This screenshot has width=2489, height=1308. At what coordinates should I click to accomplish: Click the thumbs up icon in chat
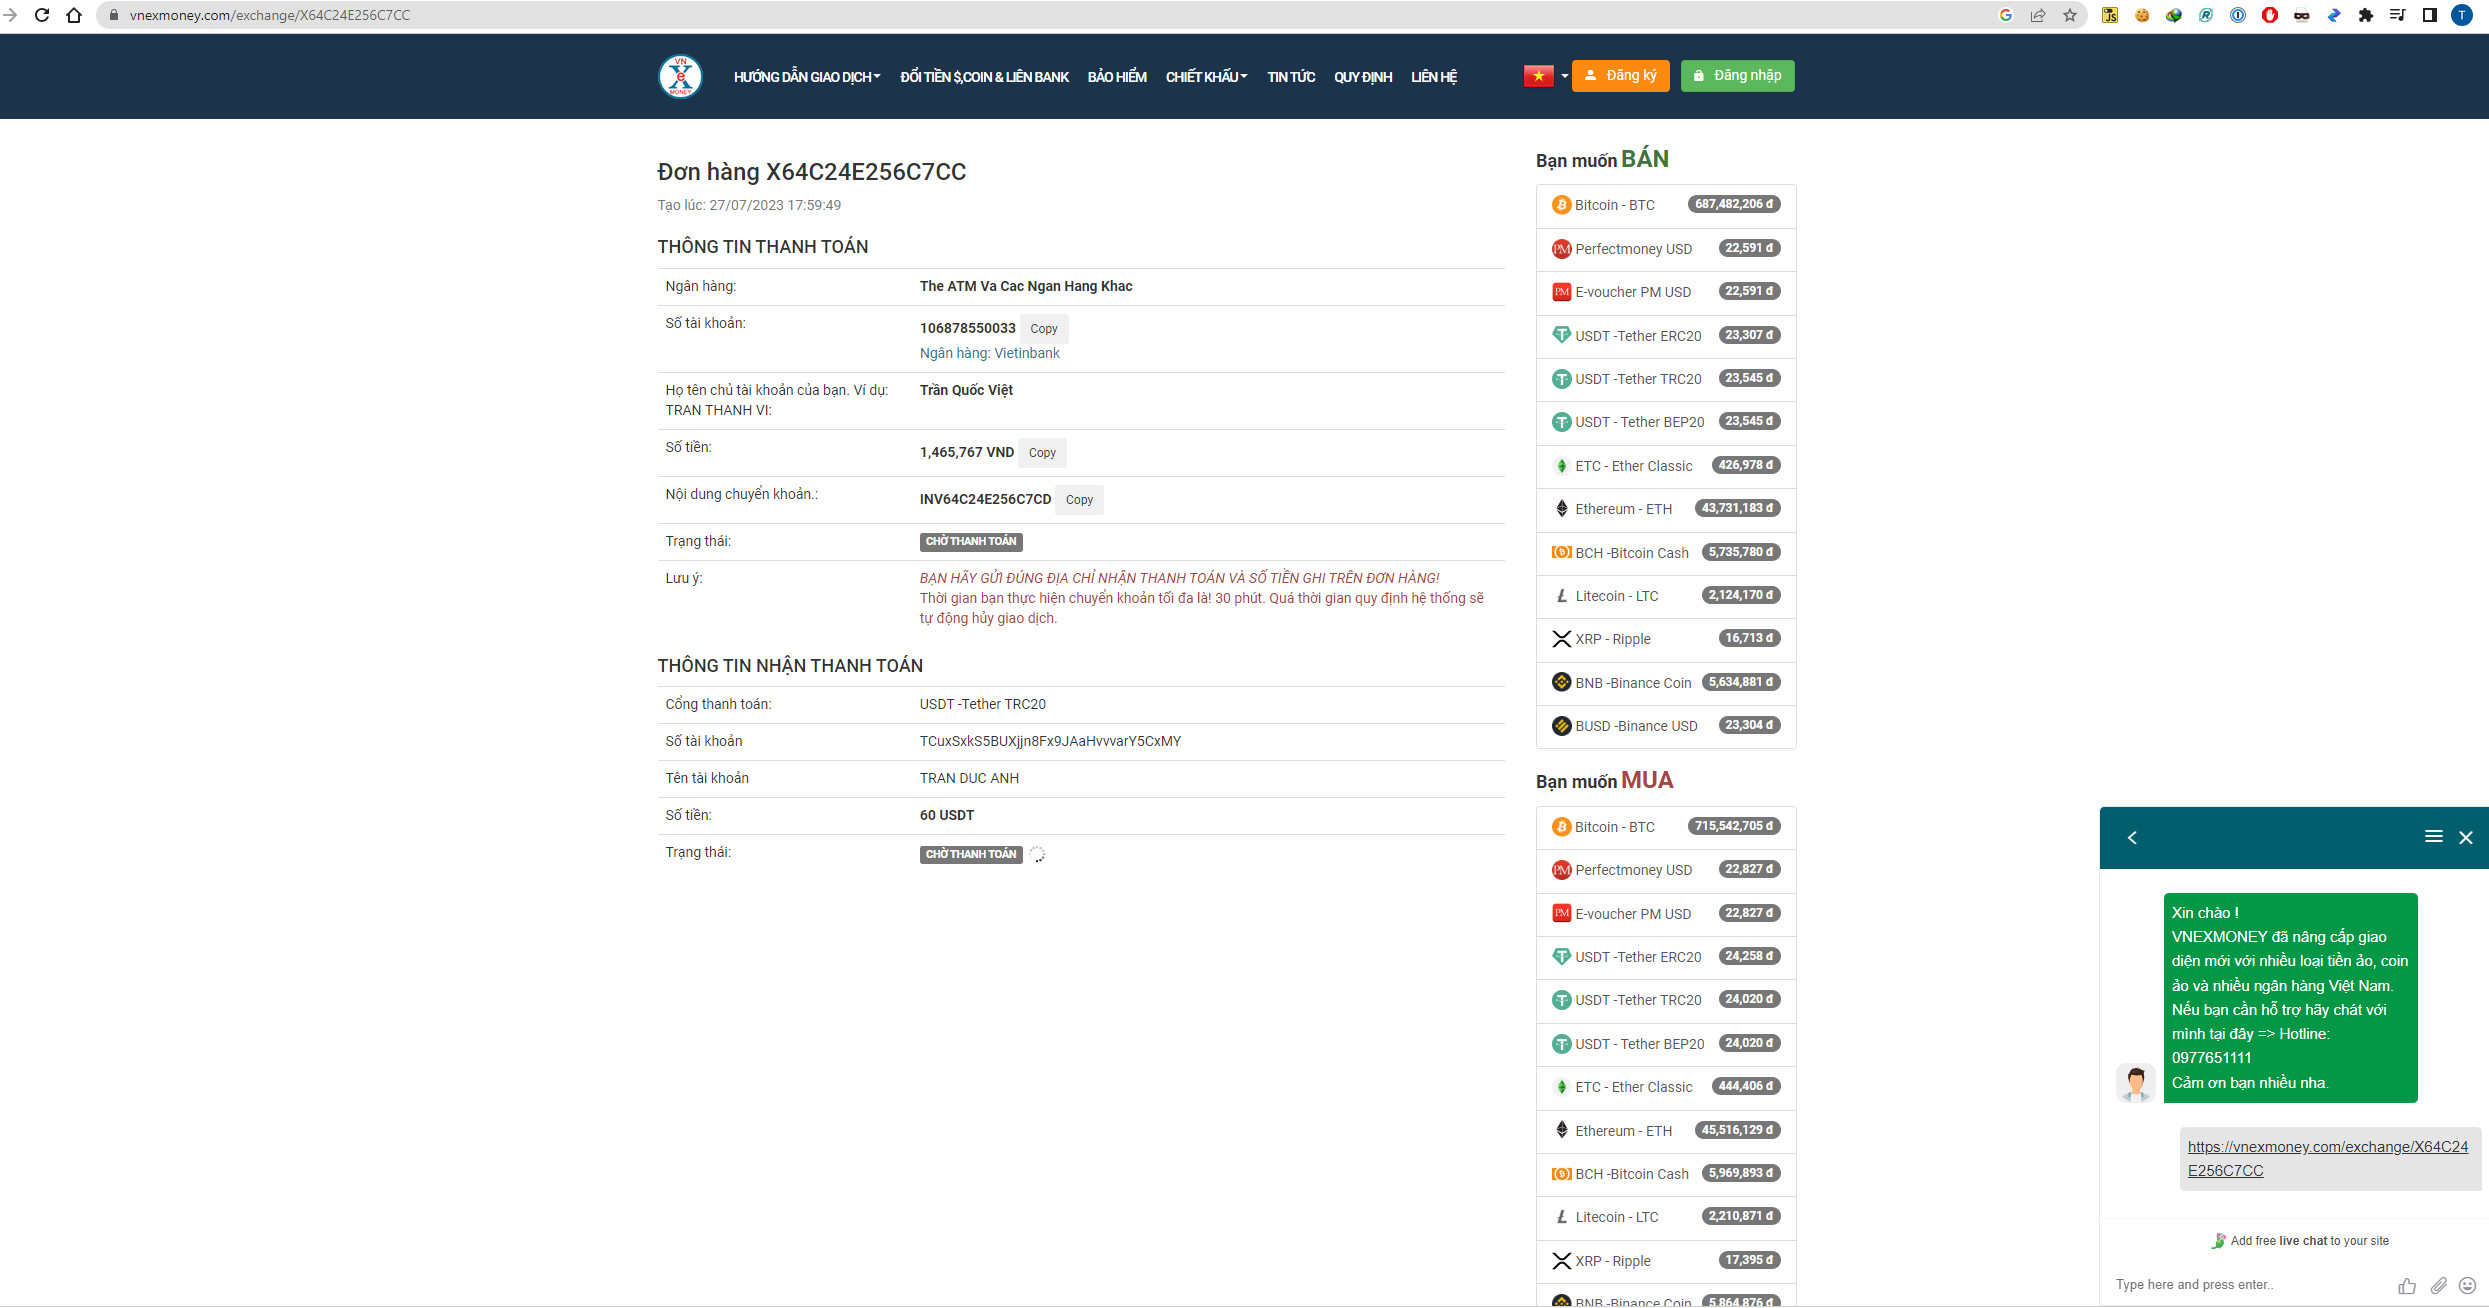tap(2406, 1286)
